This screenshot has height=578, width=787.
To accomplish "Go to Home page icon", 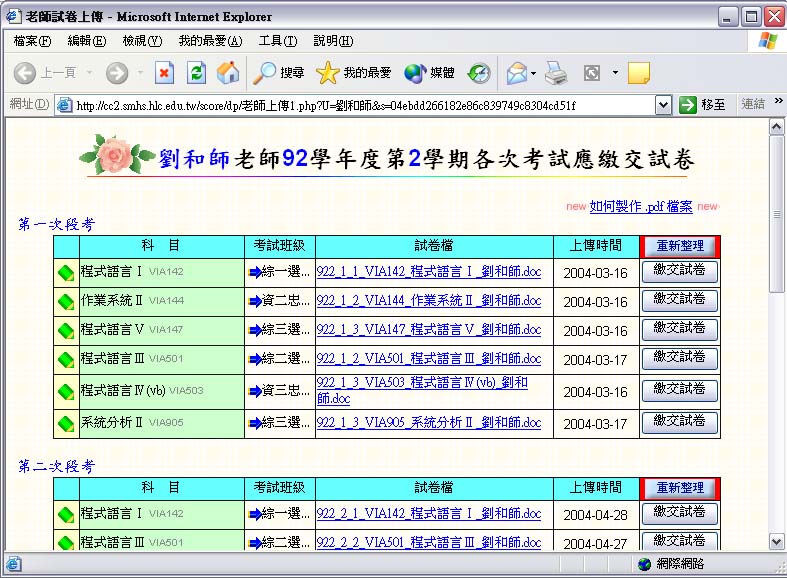I will 228,72.
